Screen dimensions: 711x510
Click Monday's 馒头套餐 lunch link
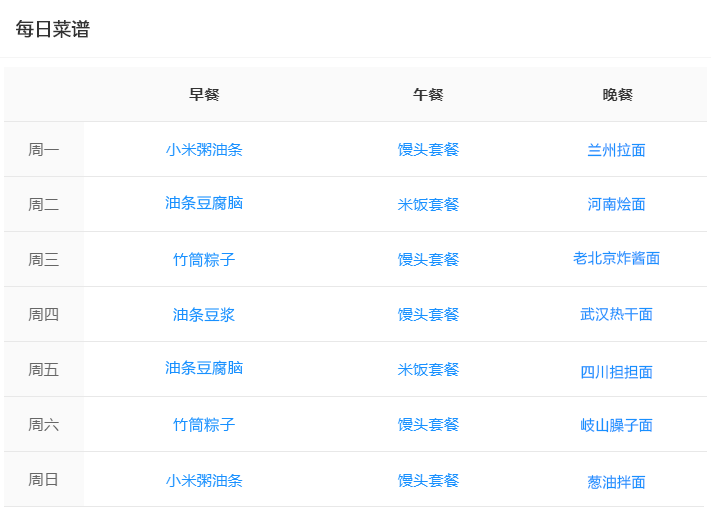pos(428,150)
